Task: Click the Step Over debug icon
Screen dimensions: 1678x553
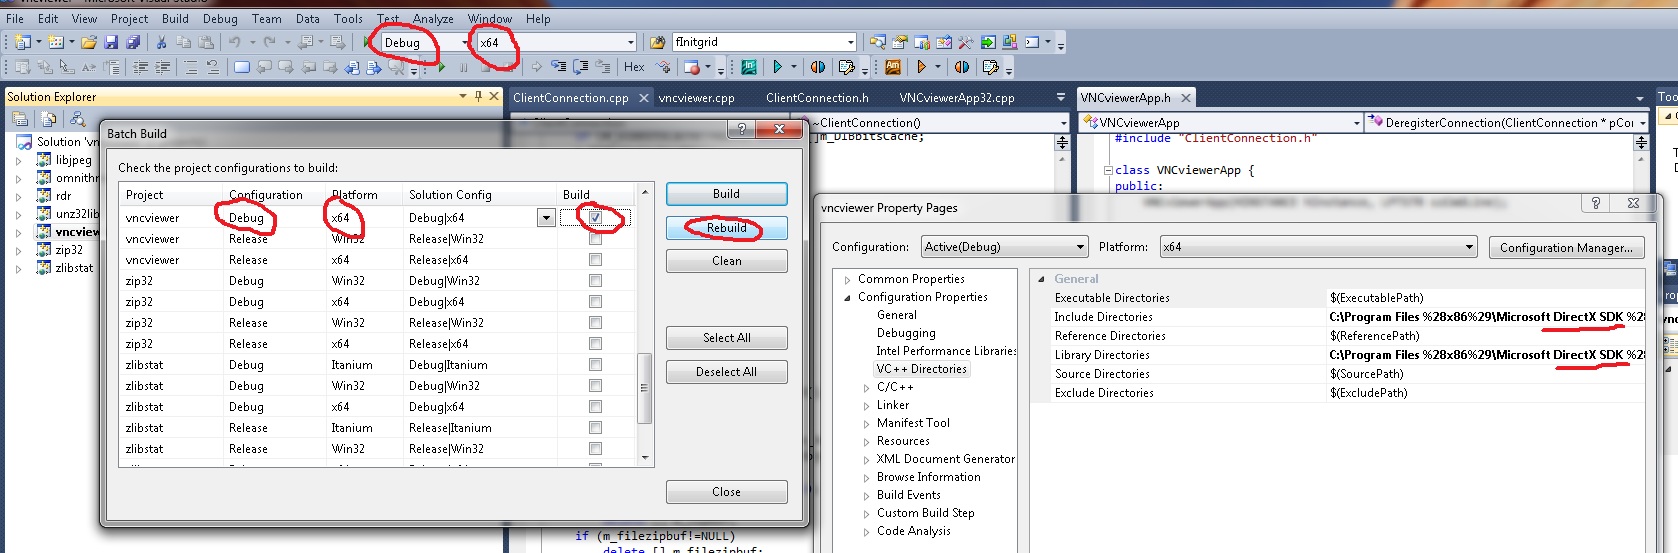Action: [580, 67]
